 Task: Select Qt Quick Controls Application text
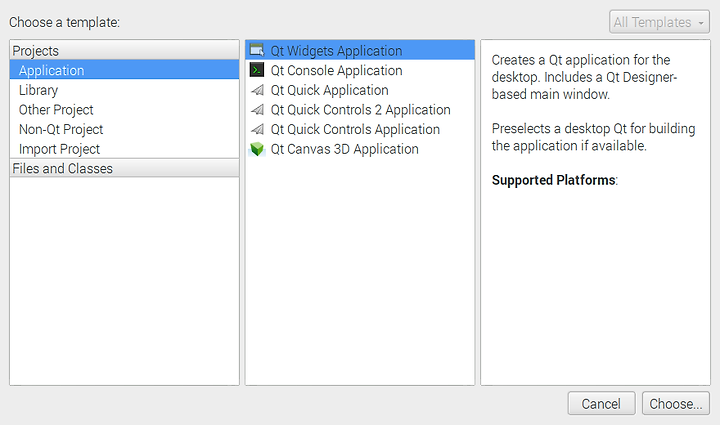[355, 130]
